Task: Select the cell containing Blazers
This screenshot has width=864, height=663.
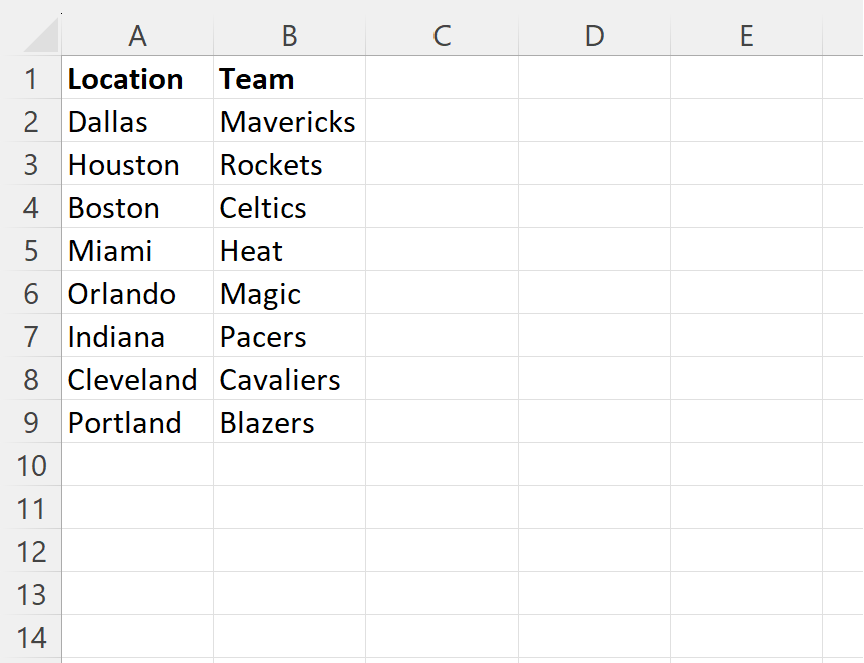Action: [290, 422]
